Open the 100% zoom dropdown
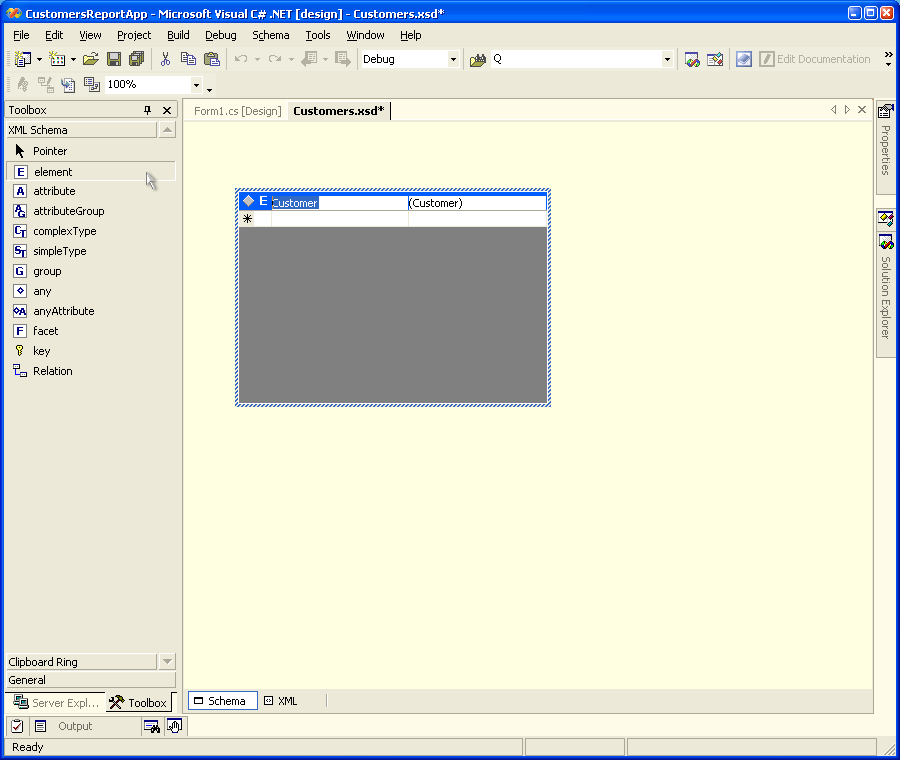 pyautogui.click(x=196, y=85)
